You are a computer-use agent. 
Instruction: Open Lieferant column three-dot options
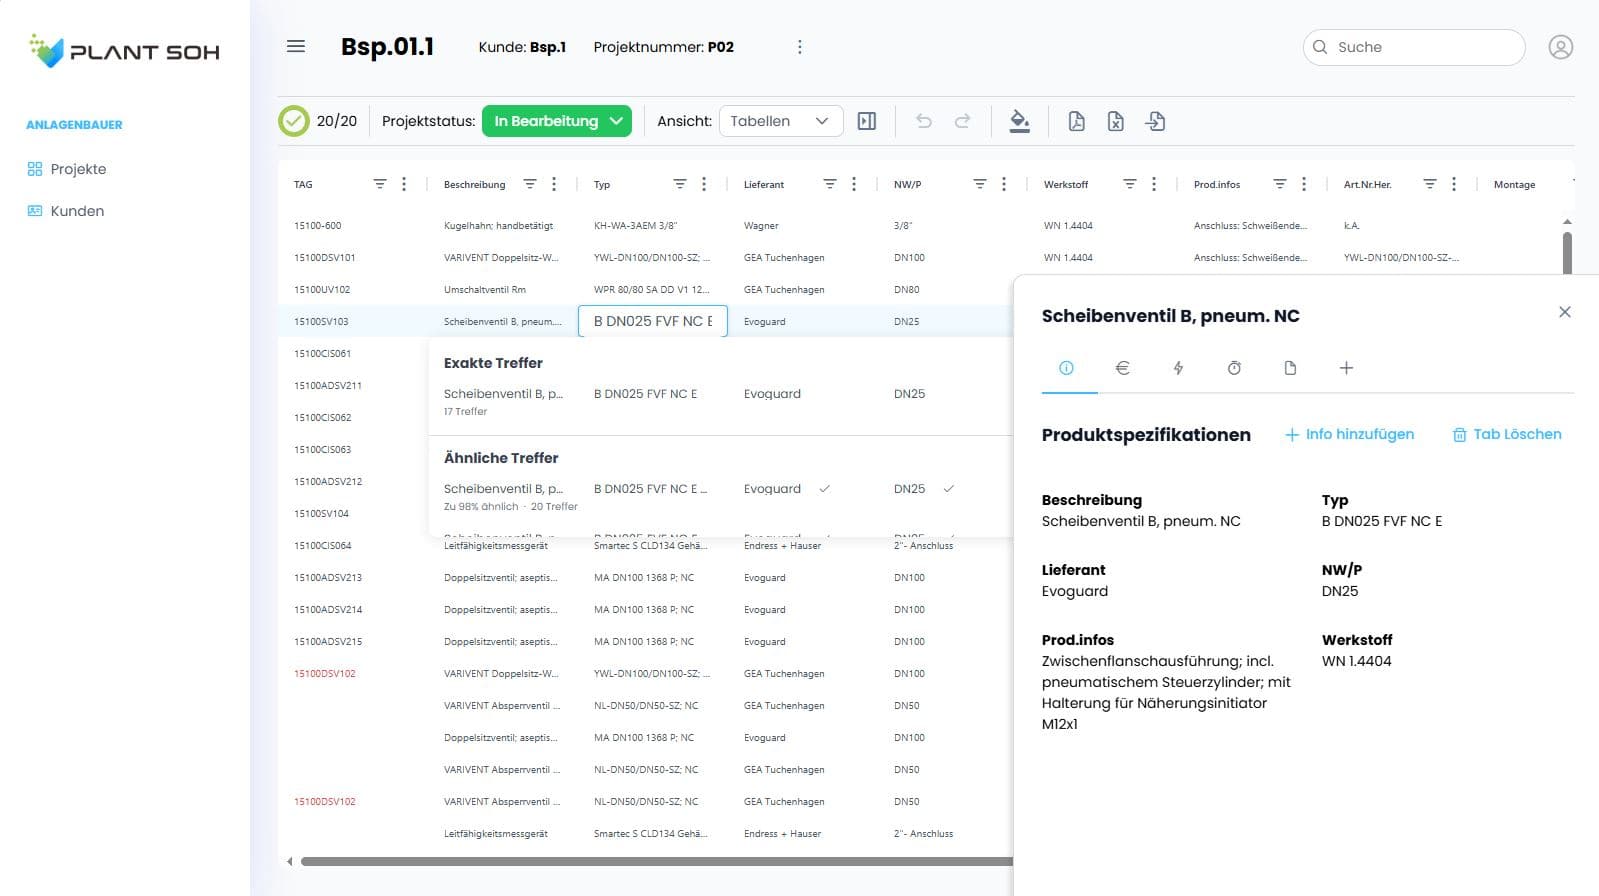854,184
